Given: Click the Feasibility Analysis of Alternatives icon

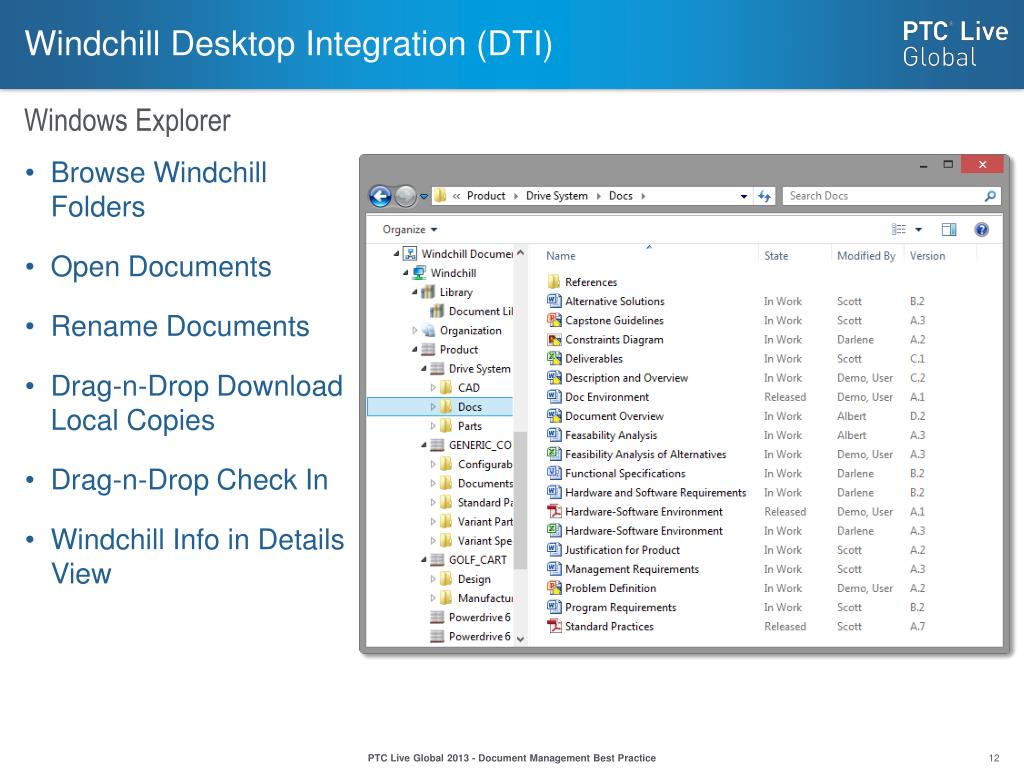Looking at the screenshot, I should (x=554, y=454).
